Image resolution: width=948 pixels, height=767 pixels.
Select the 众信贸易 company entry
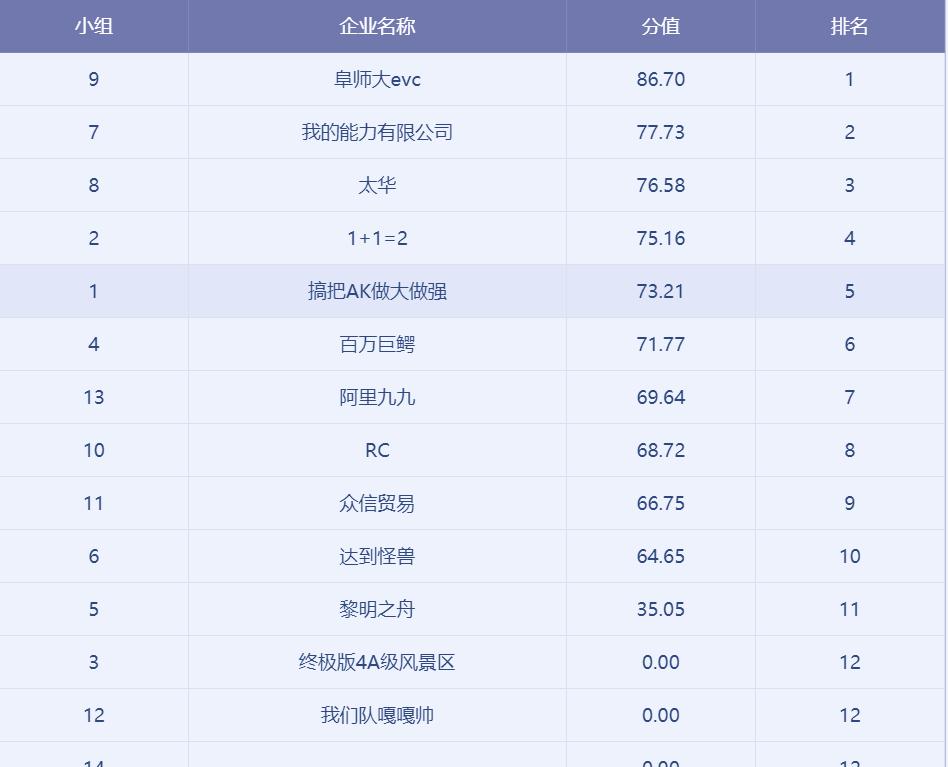click(377, 503)
